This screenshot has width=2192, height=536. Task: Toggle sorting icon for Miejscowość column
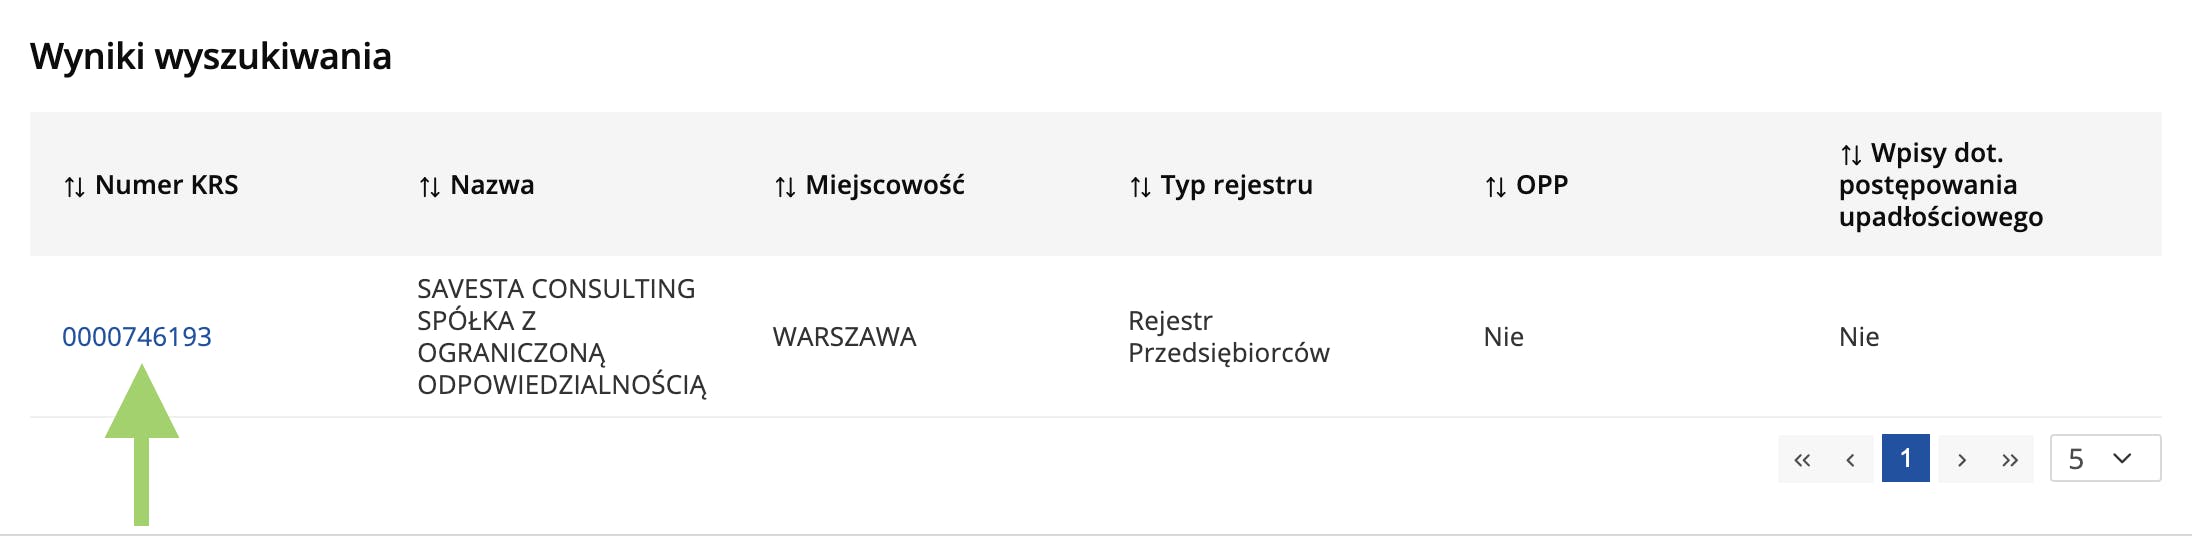pos(785,187)
